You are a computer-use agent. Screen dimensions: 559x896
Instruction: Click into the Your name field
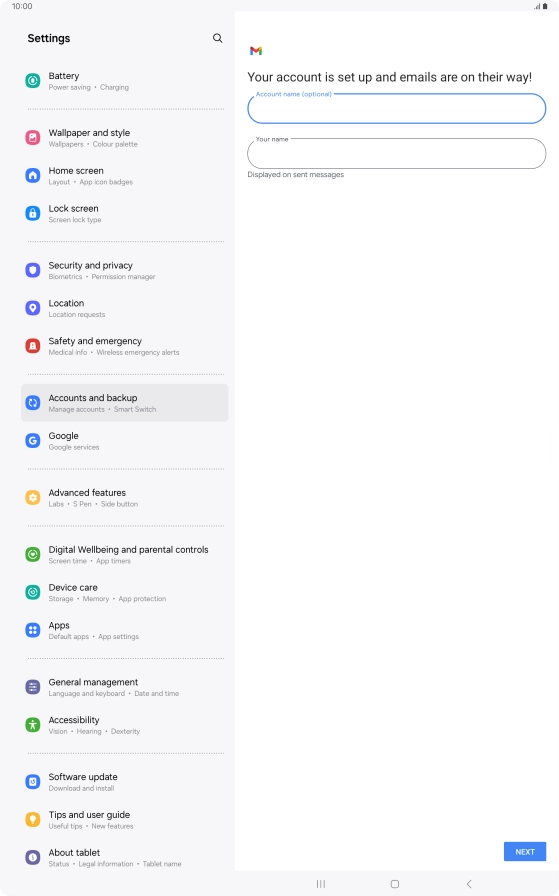[x=397, y=153]
